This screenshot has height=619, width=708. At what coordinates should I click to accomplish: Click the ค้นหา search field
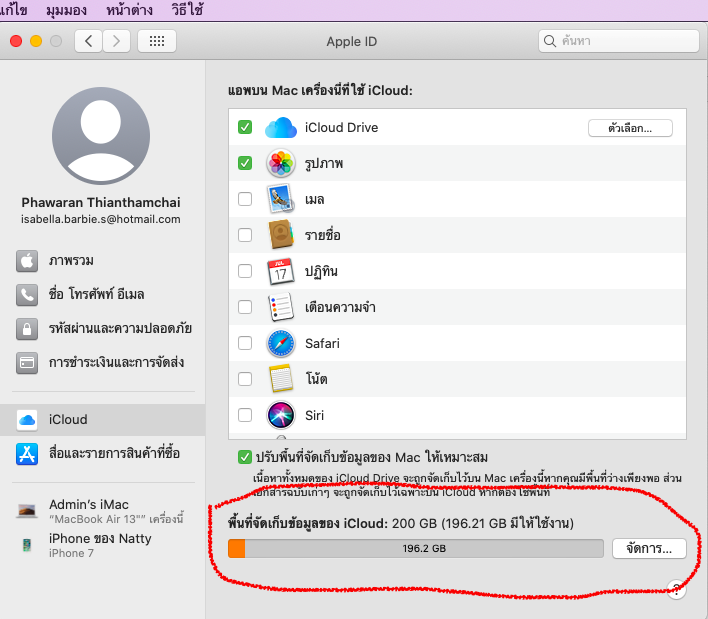(x=619, y=41)
